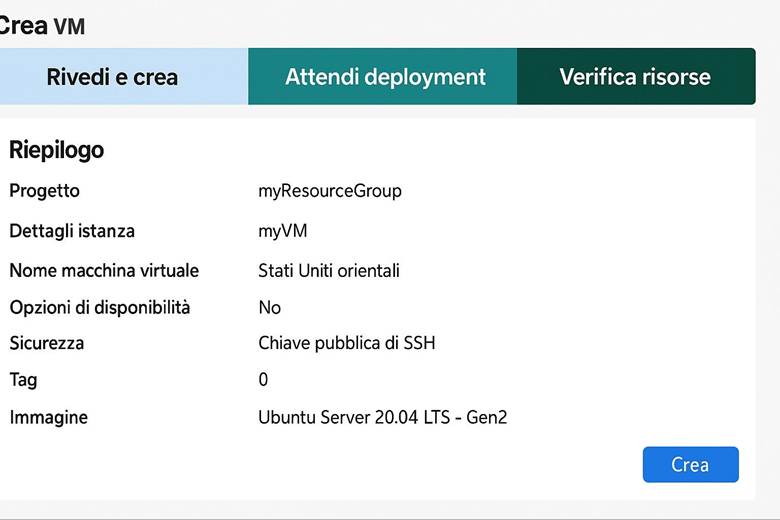Image resolution: width=780 pixels, height=520 pixels.
Task: Click the Crea VM page title
Action: [x=40, y=25]
